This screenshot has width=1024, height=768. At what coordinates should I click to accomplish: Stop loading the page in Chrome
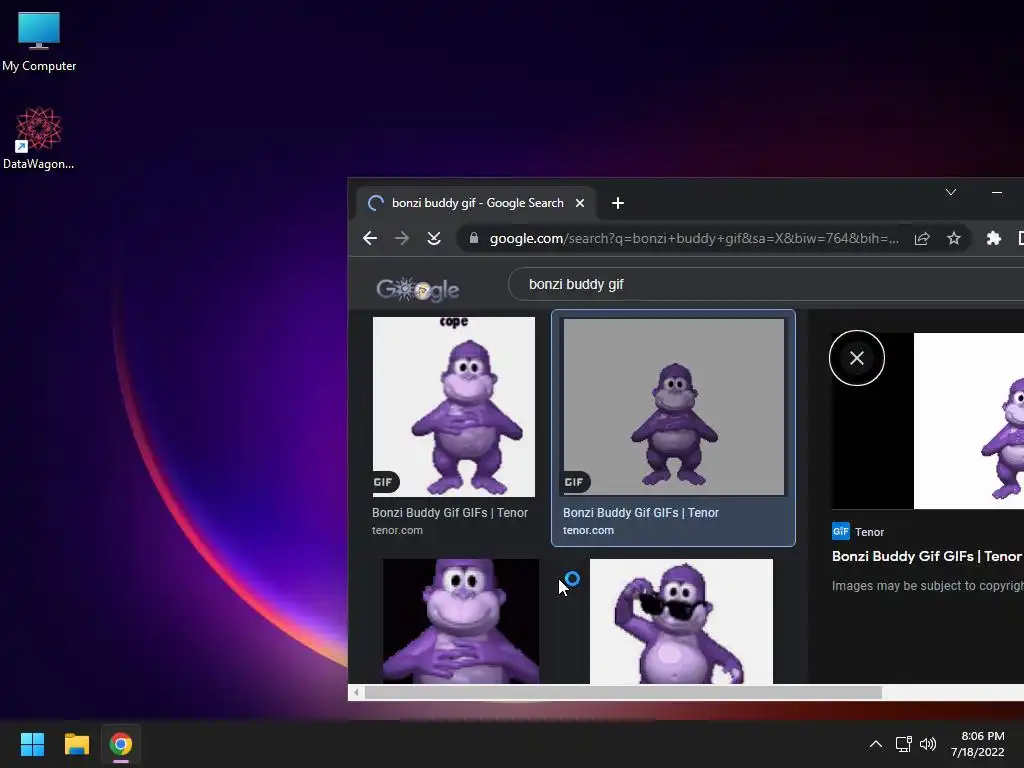pos(434,238)
